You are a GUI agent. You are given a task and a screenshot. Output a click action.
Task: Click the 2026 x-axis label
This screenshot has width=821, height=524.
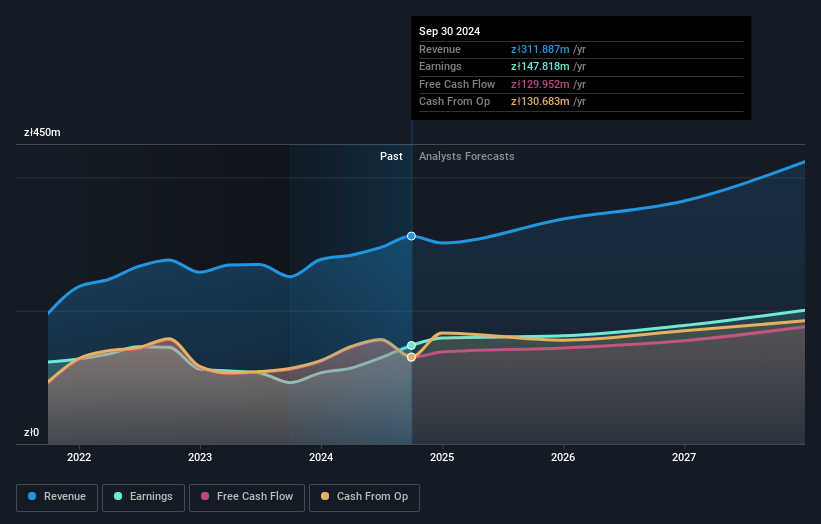[x=563, y=458]
